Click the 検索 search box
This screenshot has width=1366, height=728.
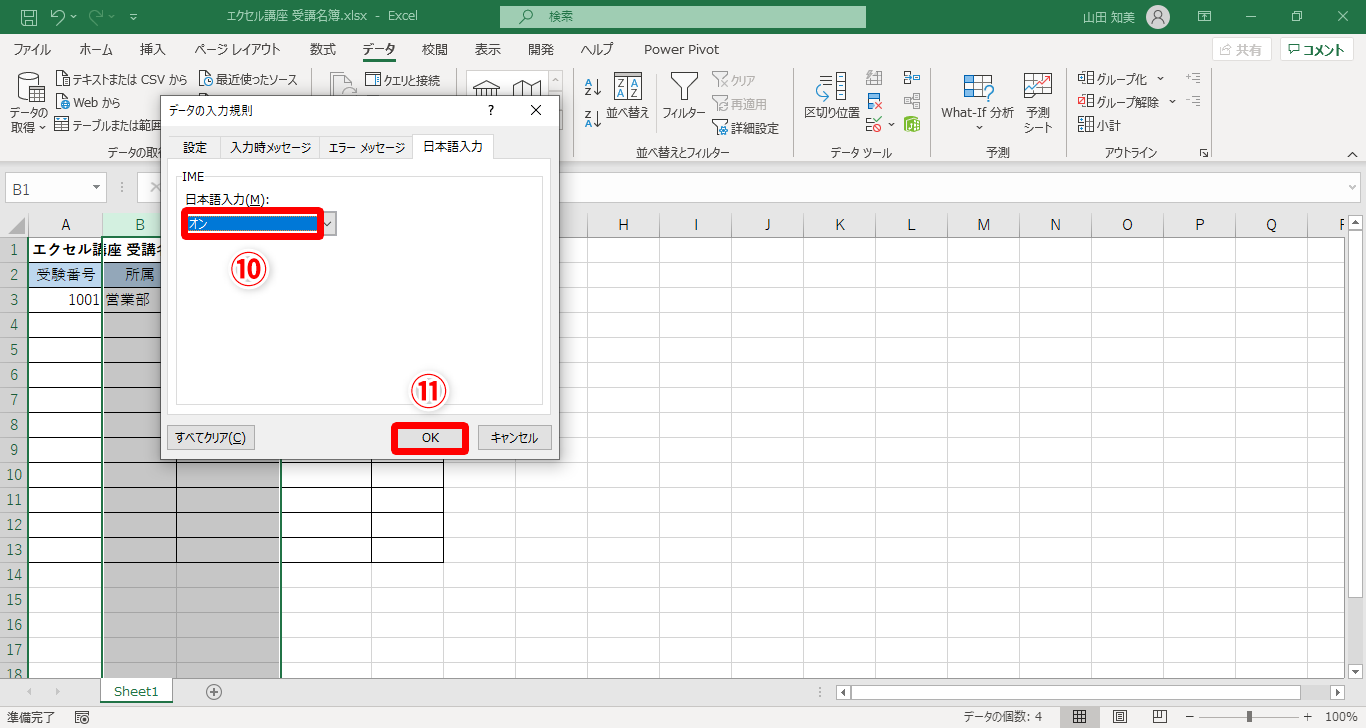(x=682, y=17)
